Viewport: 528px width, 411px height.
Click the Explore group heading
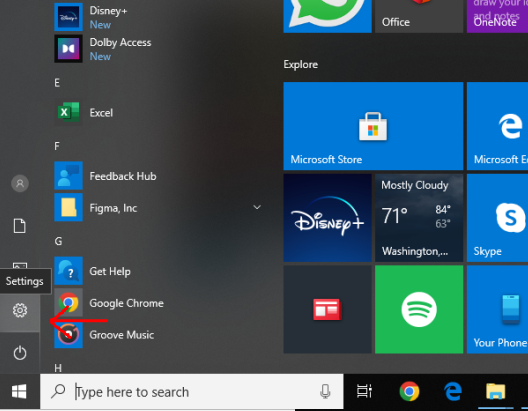300,64
